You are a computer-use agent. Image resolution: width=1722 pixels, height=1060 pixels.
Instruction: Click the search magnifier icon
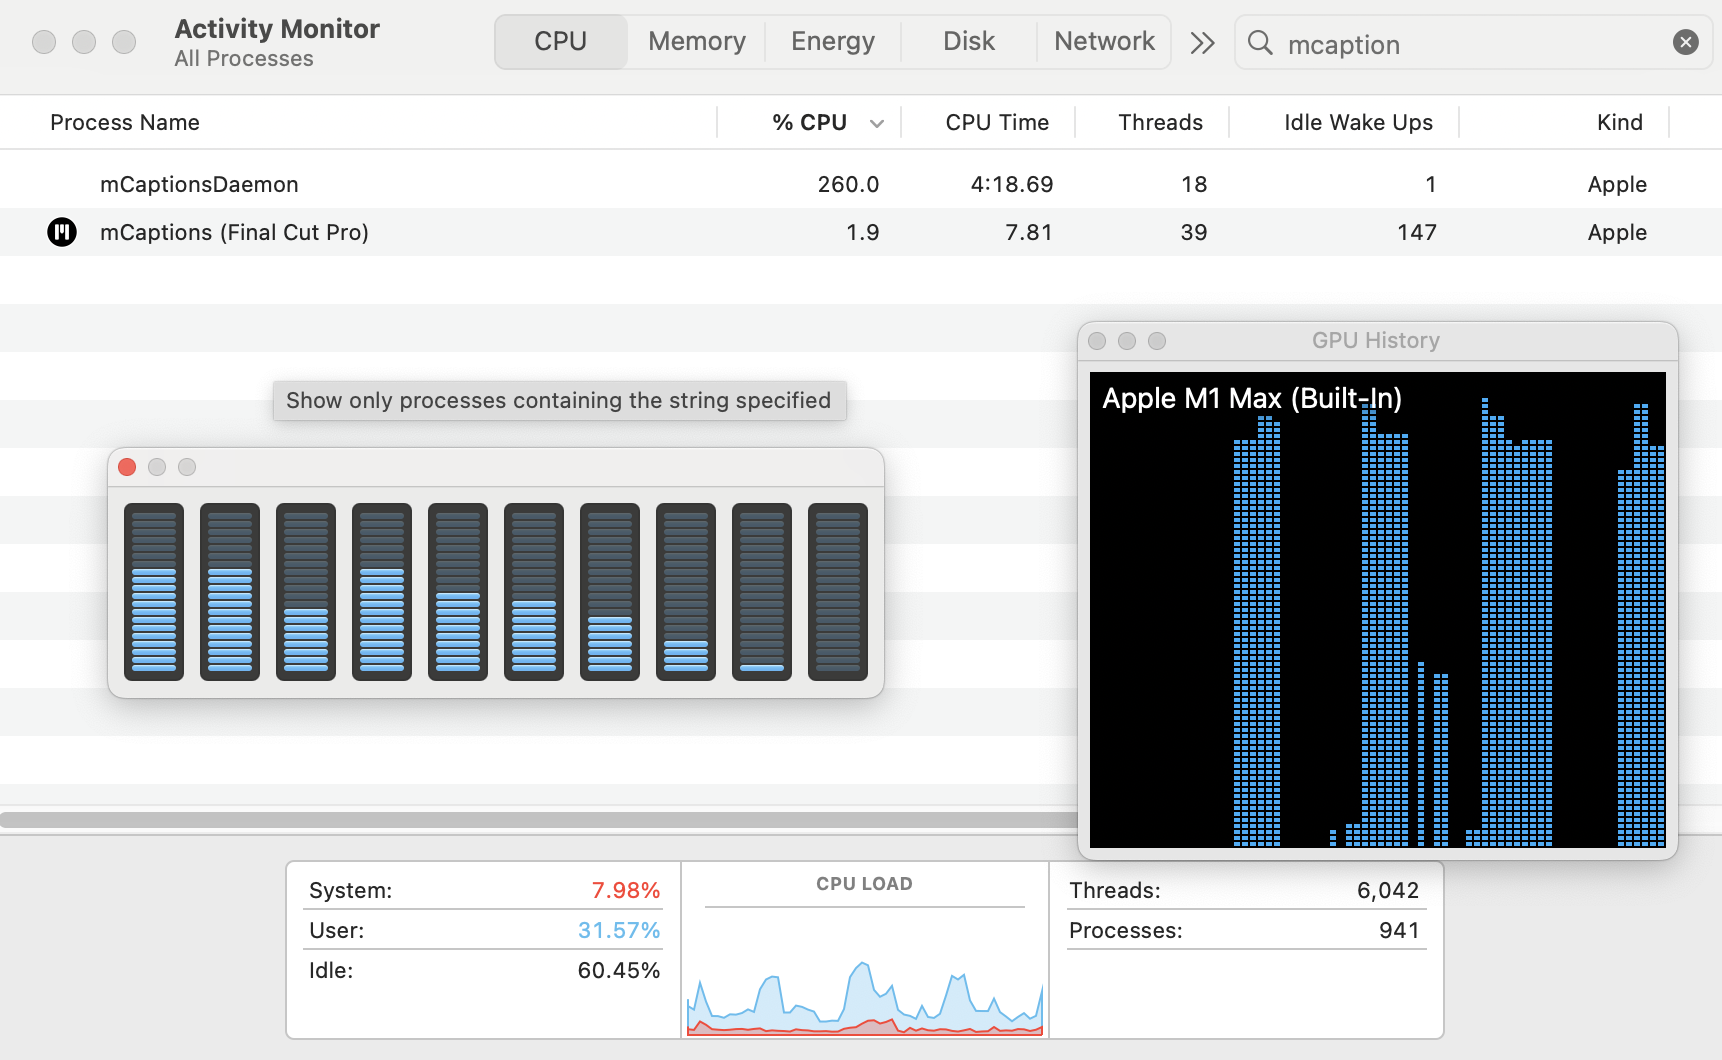click(x=1260, y=43)
